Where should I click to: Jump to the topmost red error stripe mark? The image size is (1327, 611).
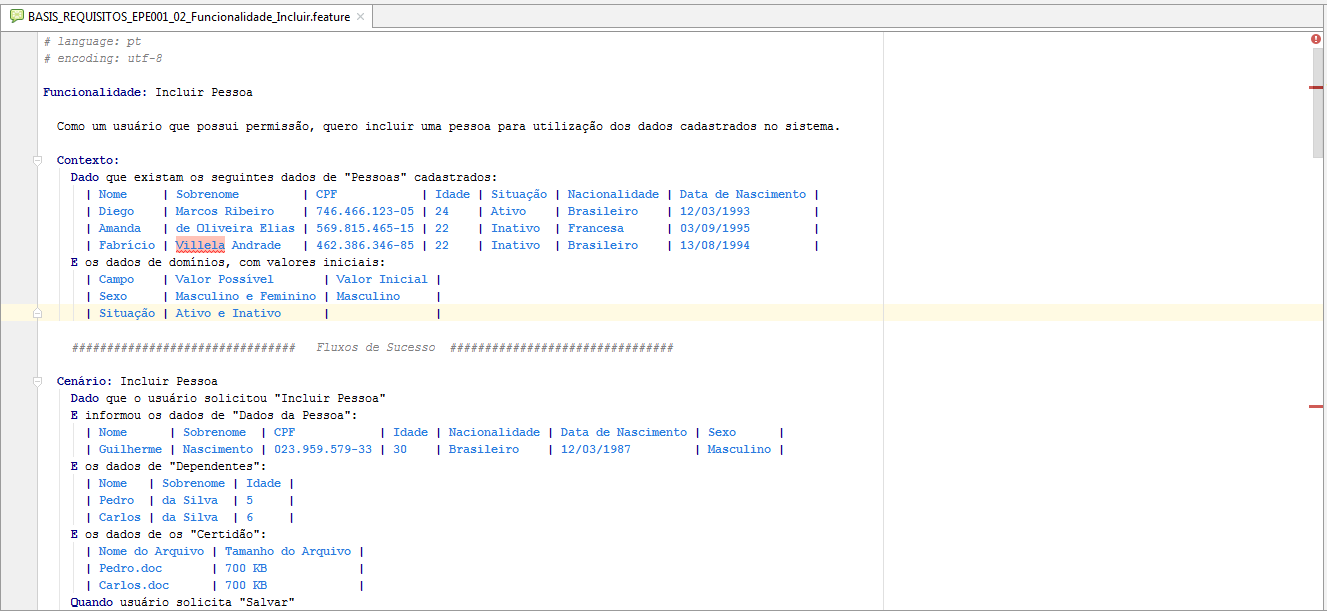(x=1316, y=88)
